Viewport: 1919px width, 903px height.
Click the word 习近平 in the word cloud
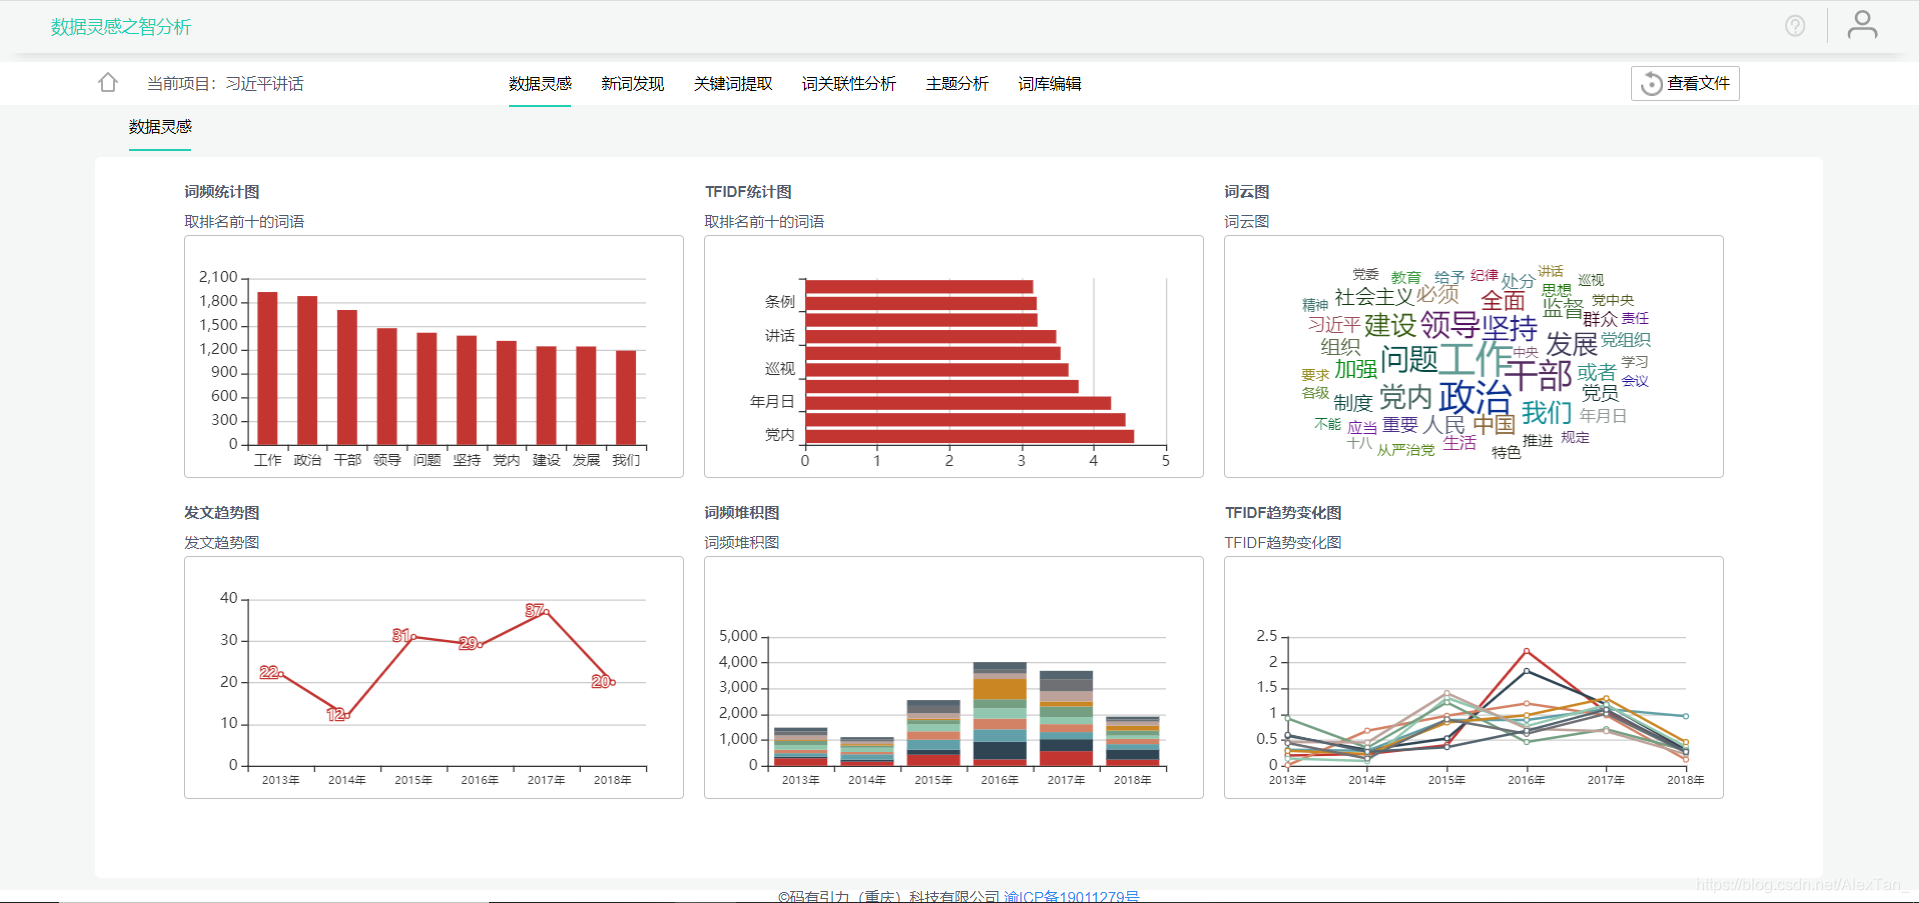pos(1334,325)
